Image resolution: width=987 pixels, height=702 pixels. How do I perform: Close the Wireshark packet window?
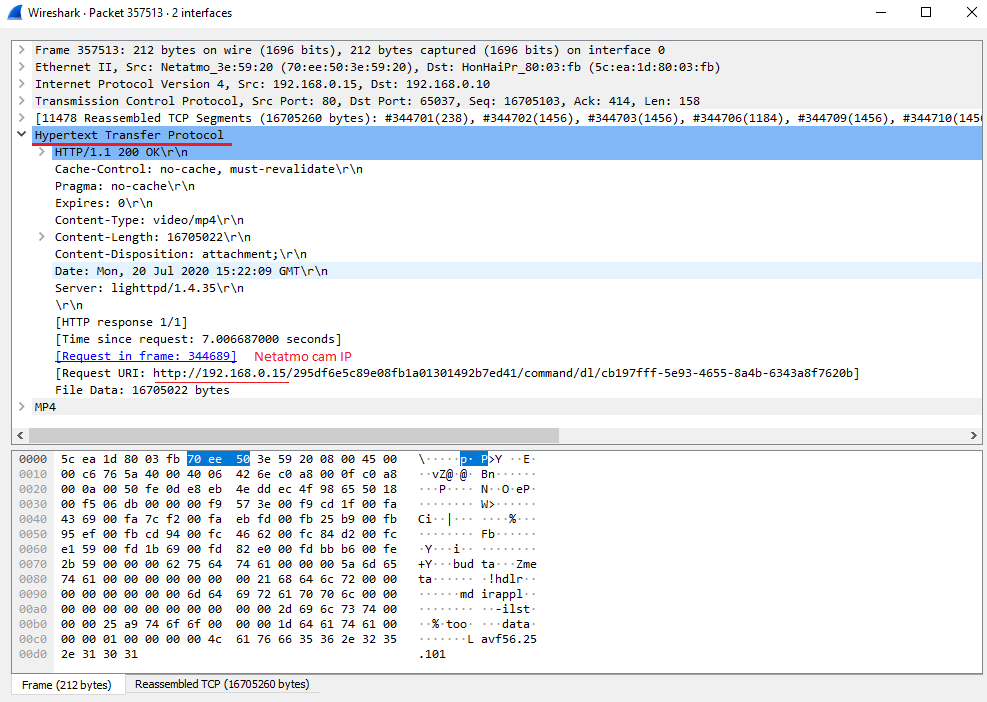971,13
